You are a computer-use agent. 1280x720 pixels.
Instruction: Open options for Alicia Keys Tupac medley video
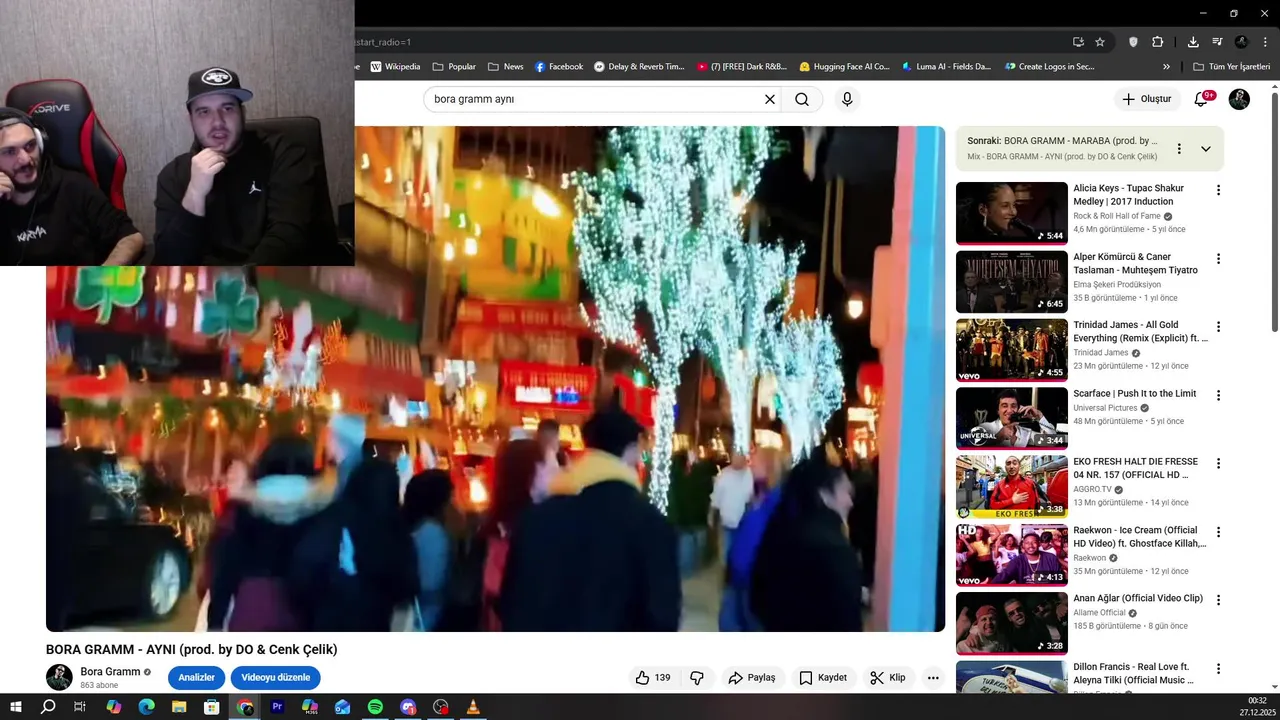coord(1218,190)
